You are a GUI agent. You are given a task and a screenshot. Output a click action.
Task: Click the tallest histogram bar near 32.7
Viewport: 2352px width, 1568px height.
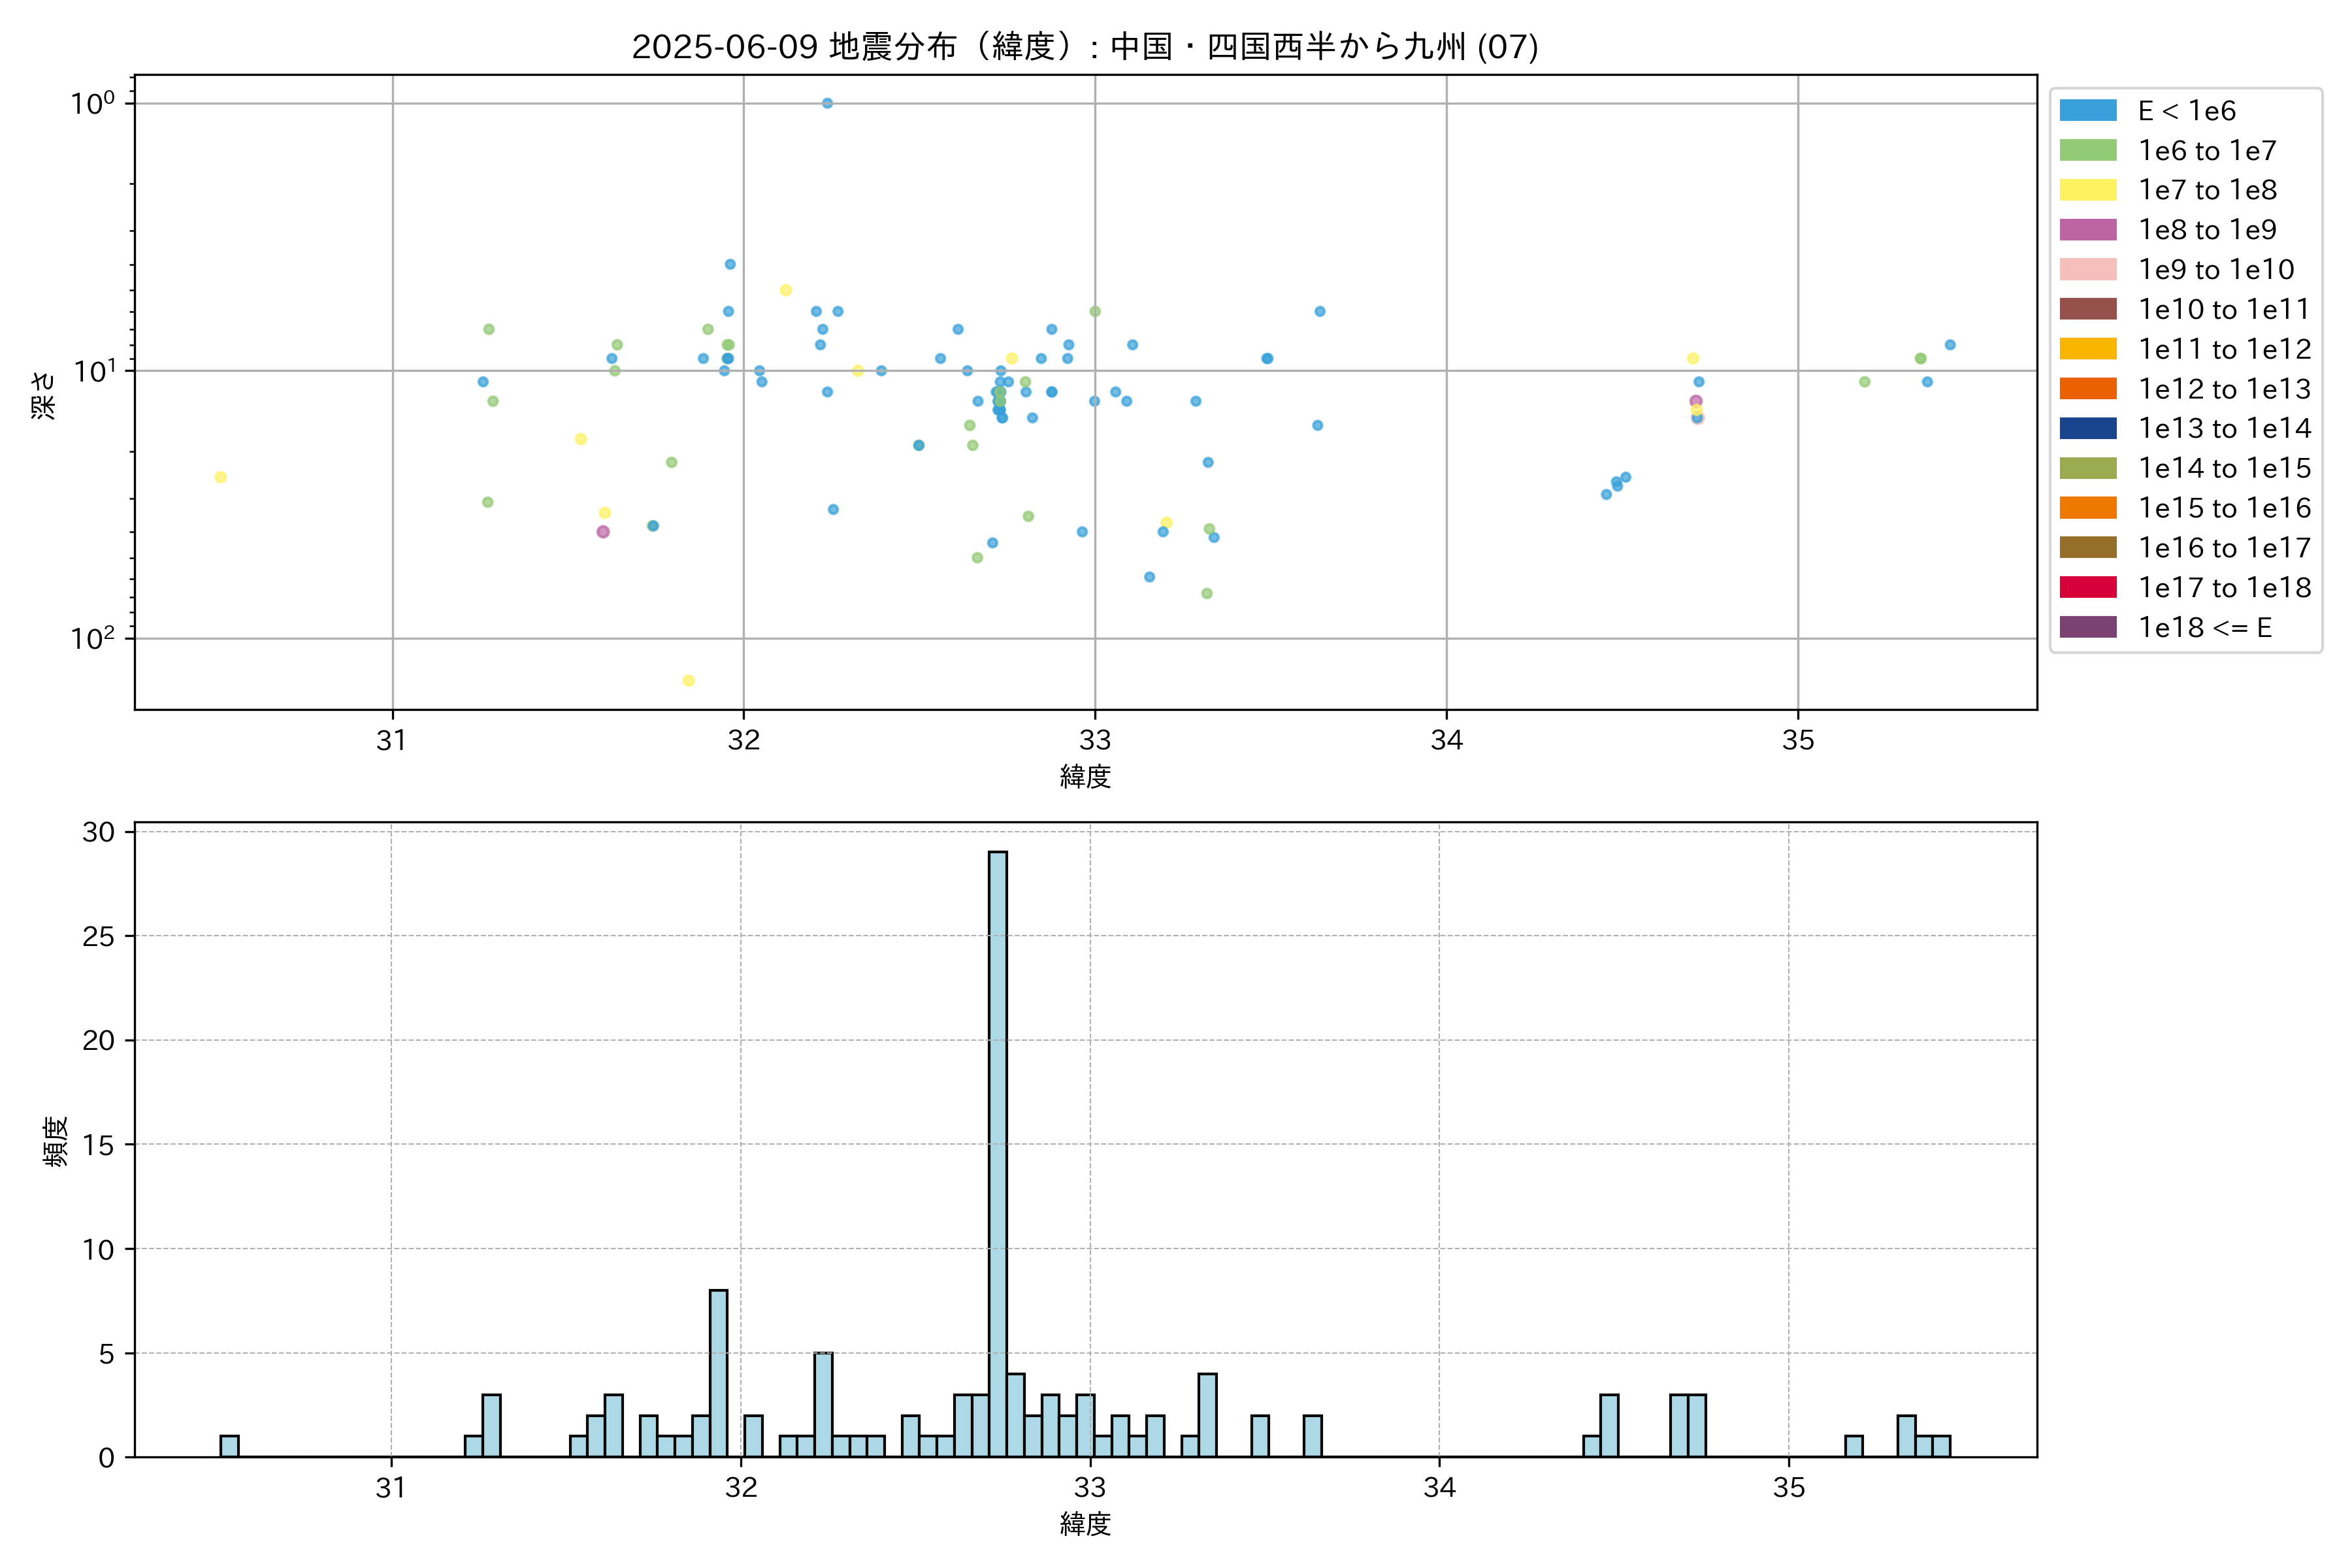pyautogui.click(x=997, y=1154)
